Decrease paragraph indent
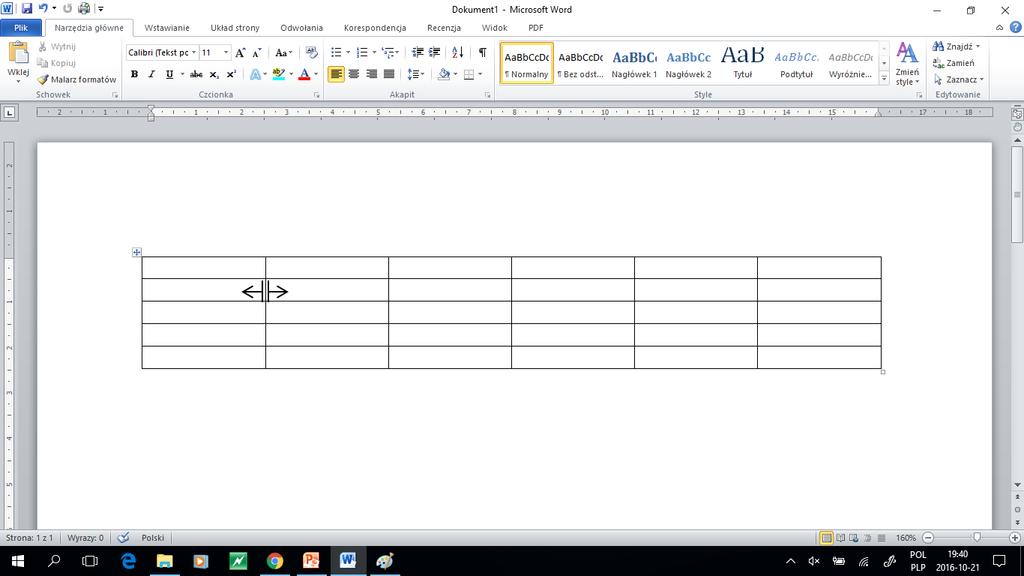 417,52
